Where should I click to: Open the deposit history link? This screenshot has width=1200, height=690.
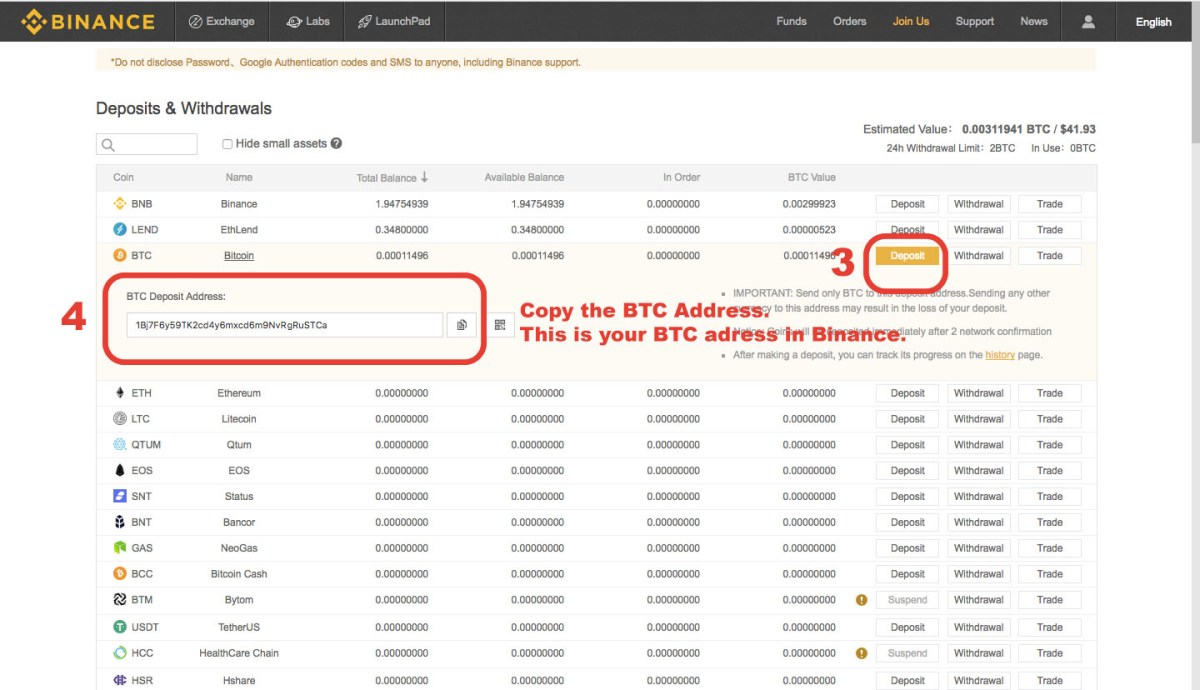[999, 355]
